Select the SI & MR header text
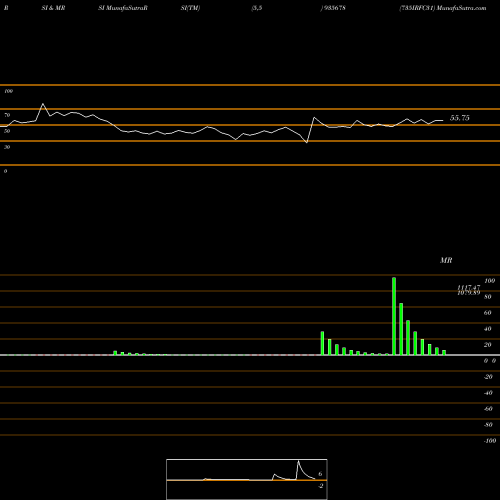Viewport: 500px width, 500px height. tap(53, 8)
